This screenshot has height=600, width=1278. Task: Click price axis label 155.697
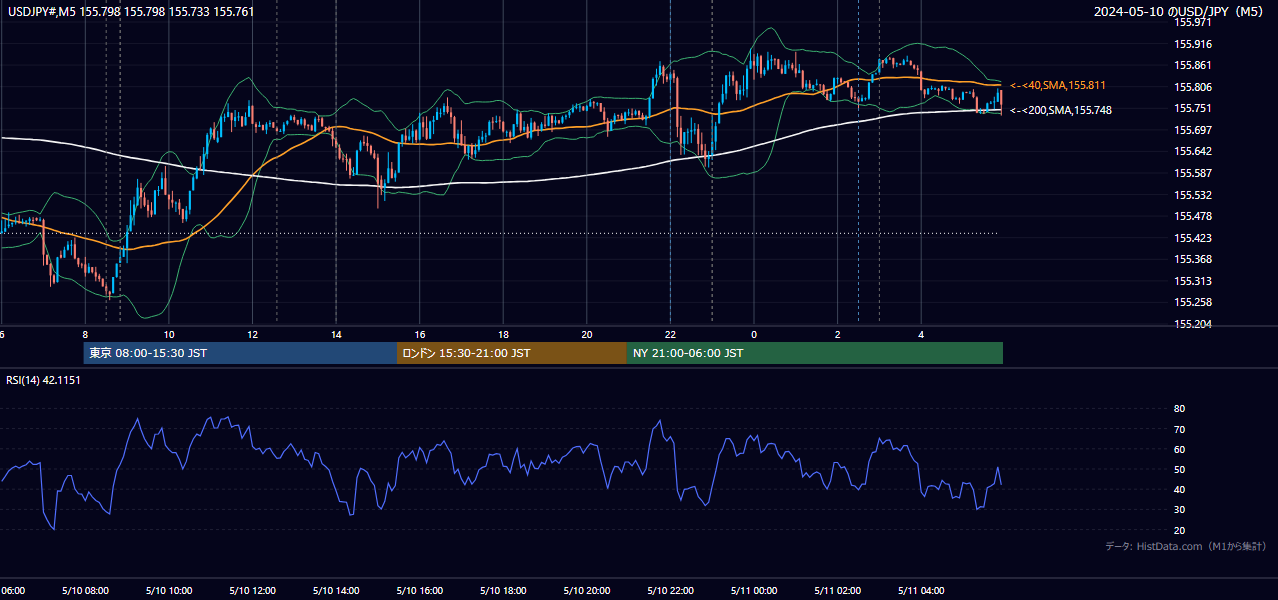click(1193, 130)
